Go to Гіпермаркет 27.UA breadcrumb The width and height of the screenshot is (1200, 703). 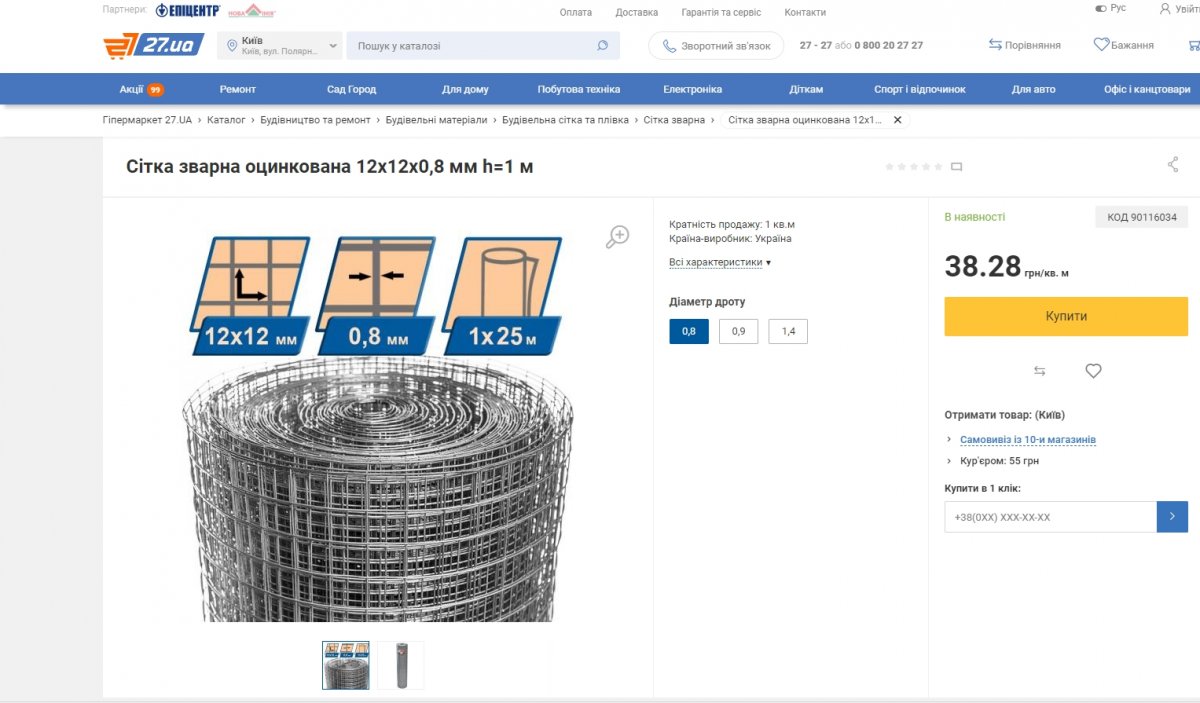147,119
